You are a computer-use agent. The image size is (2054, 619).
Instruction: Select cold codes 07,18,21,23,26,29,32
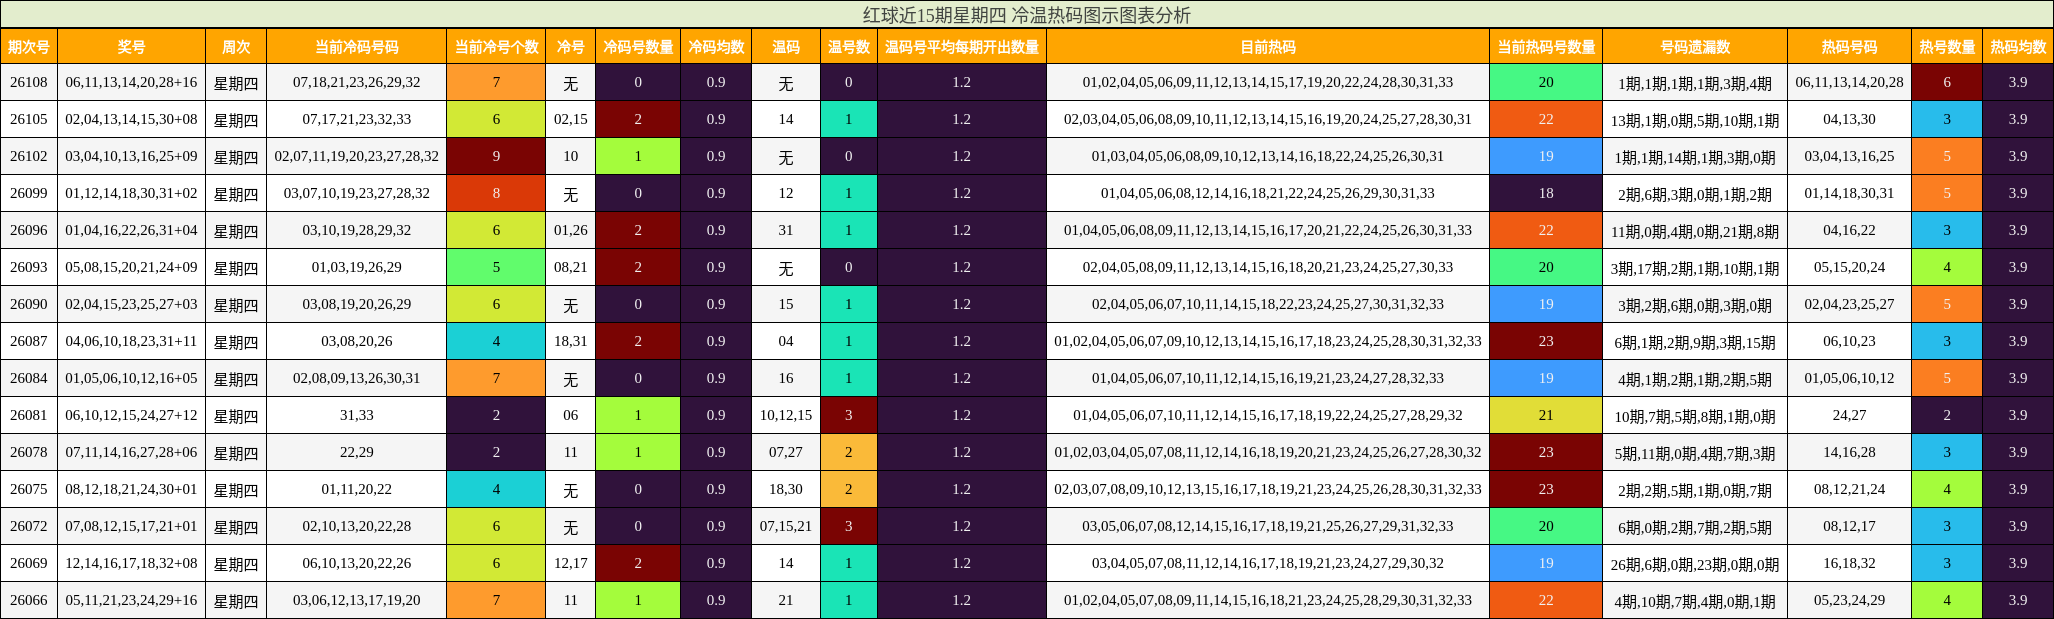coord(357,82)
